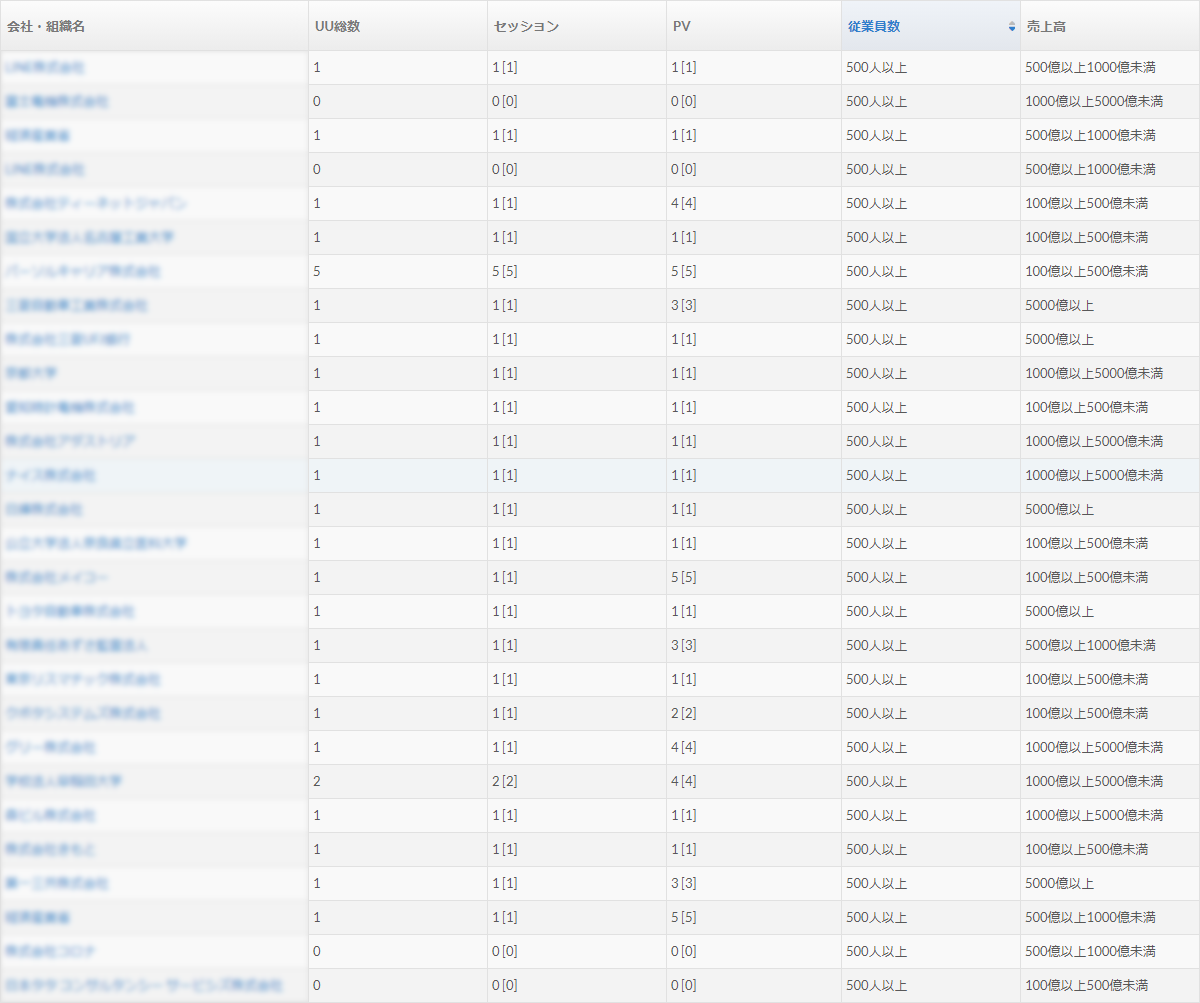Click the UU総数 cell showing 5
The height and width of the screenshot is (1003, 1200).
[317, 271]
